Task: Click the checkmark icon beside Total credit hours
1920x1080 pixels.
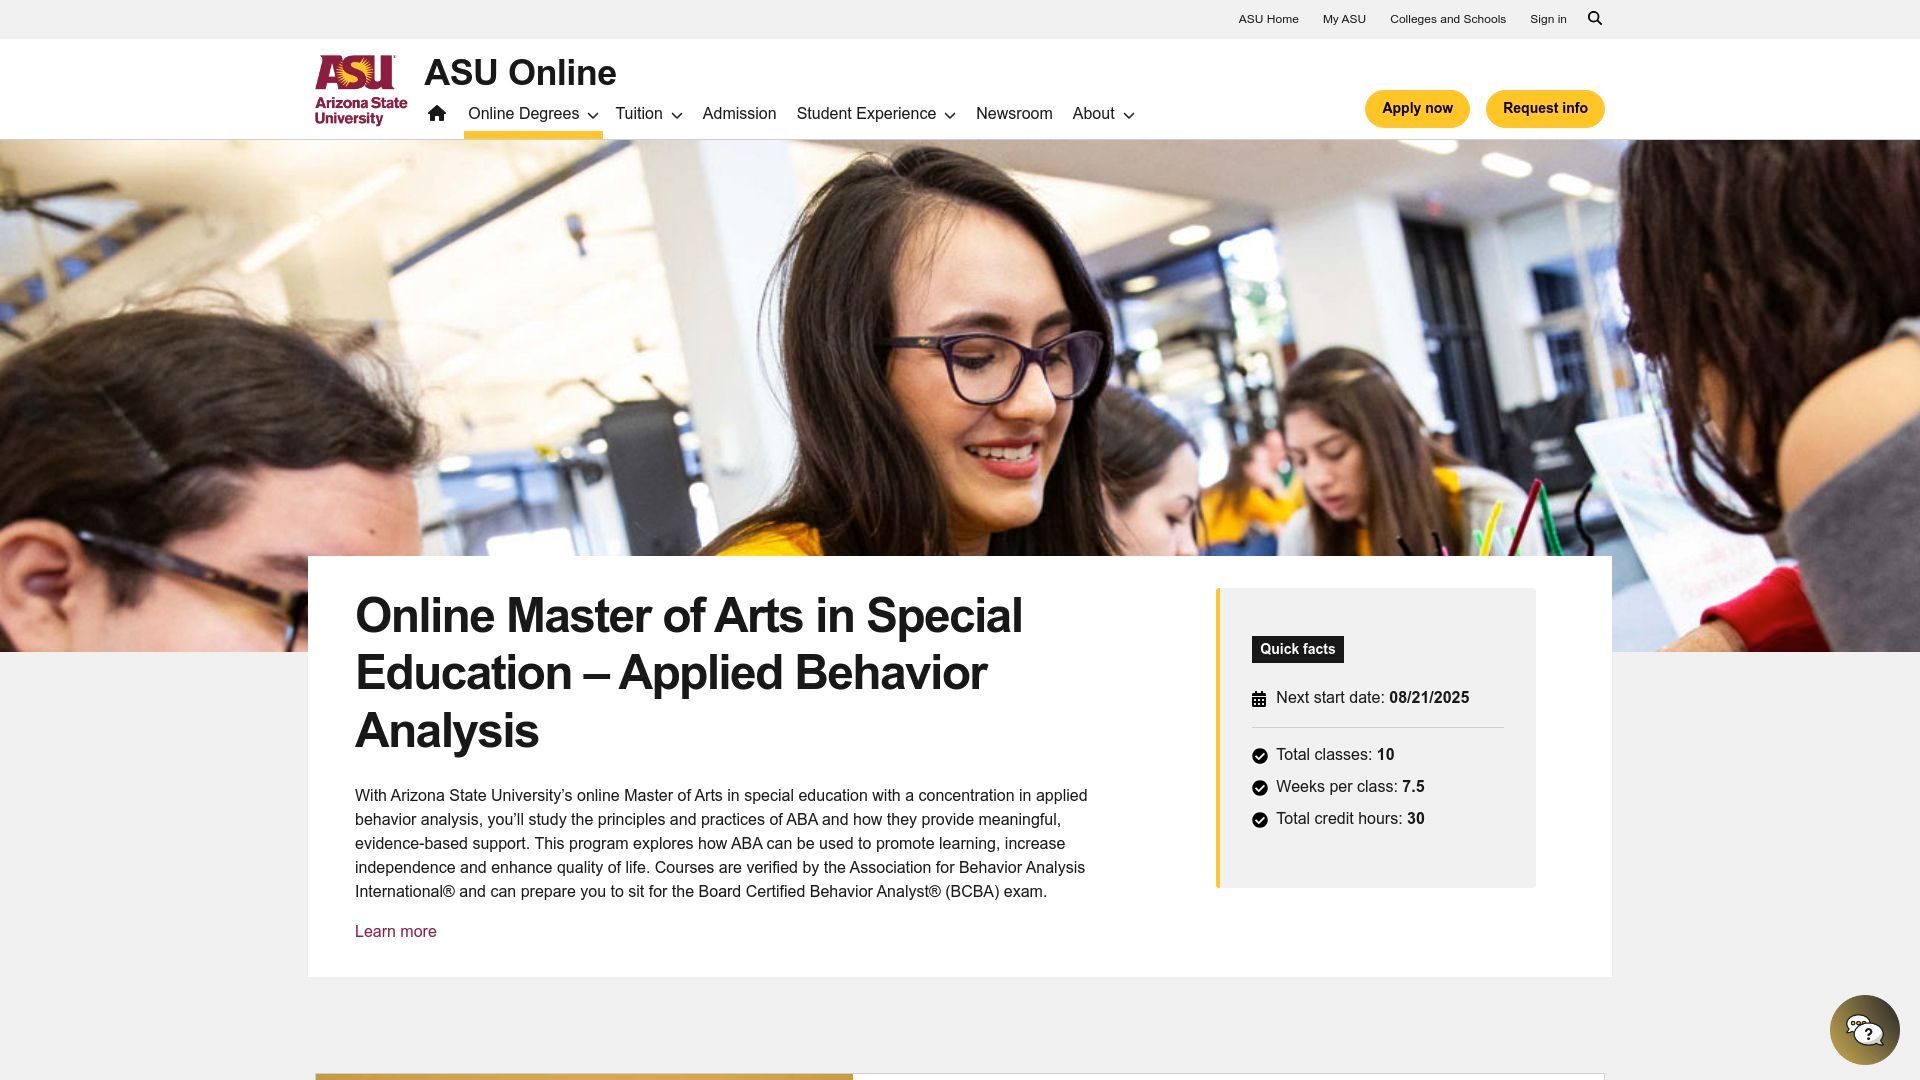Action: pos(1259,818)
